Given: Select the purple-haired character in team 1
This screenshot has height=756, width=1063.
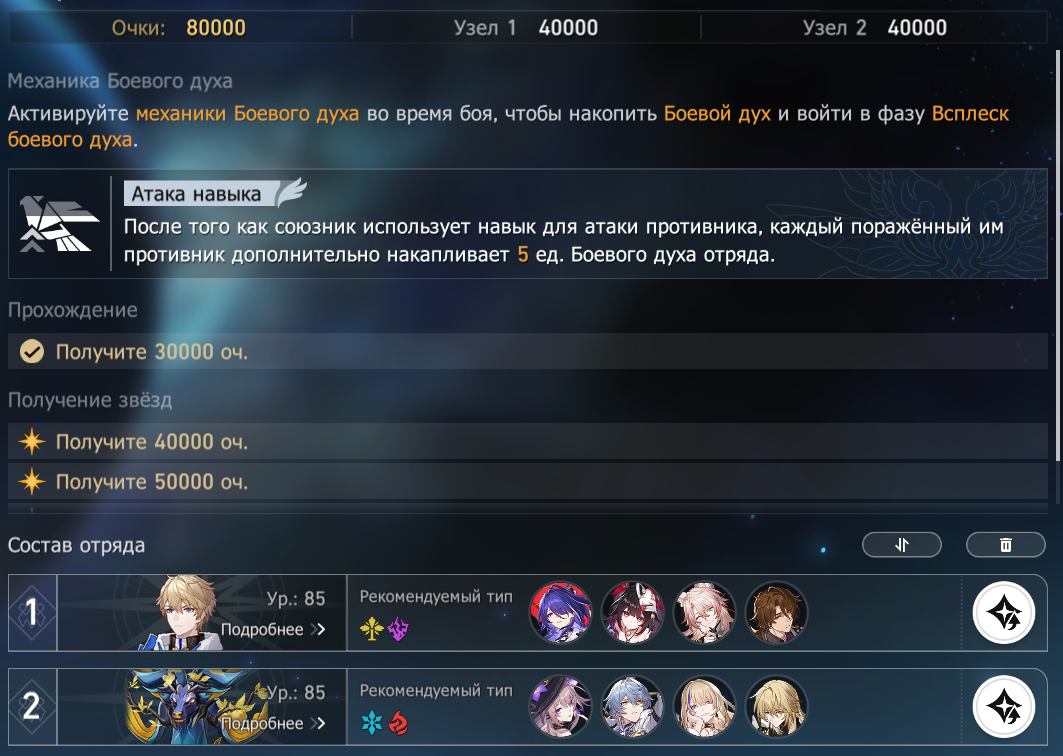Looking at the screenshot, I should point(560,613).
